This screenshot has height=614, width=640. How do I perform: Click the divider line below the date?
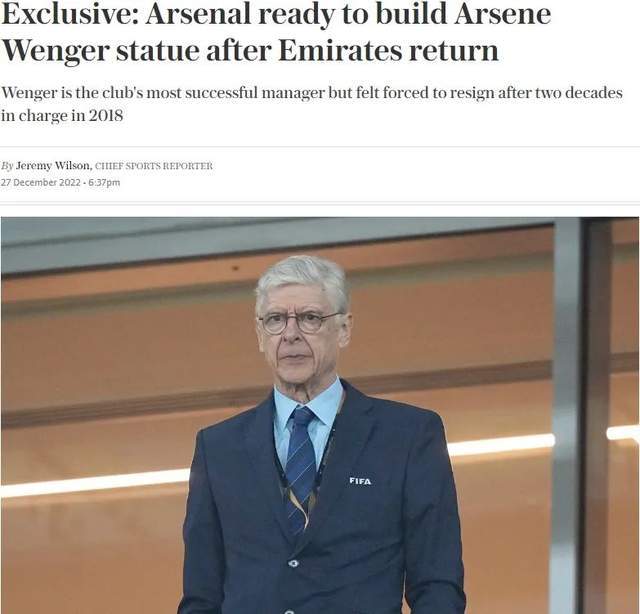coord(320,202)
